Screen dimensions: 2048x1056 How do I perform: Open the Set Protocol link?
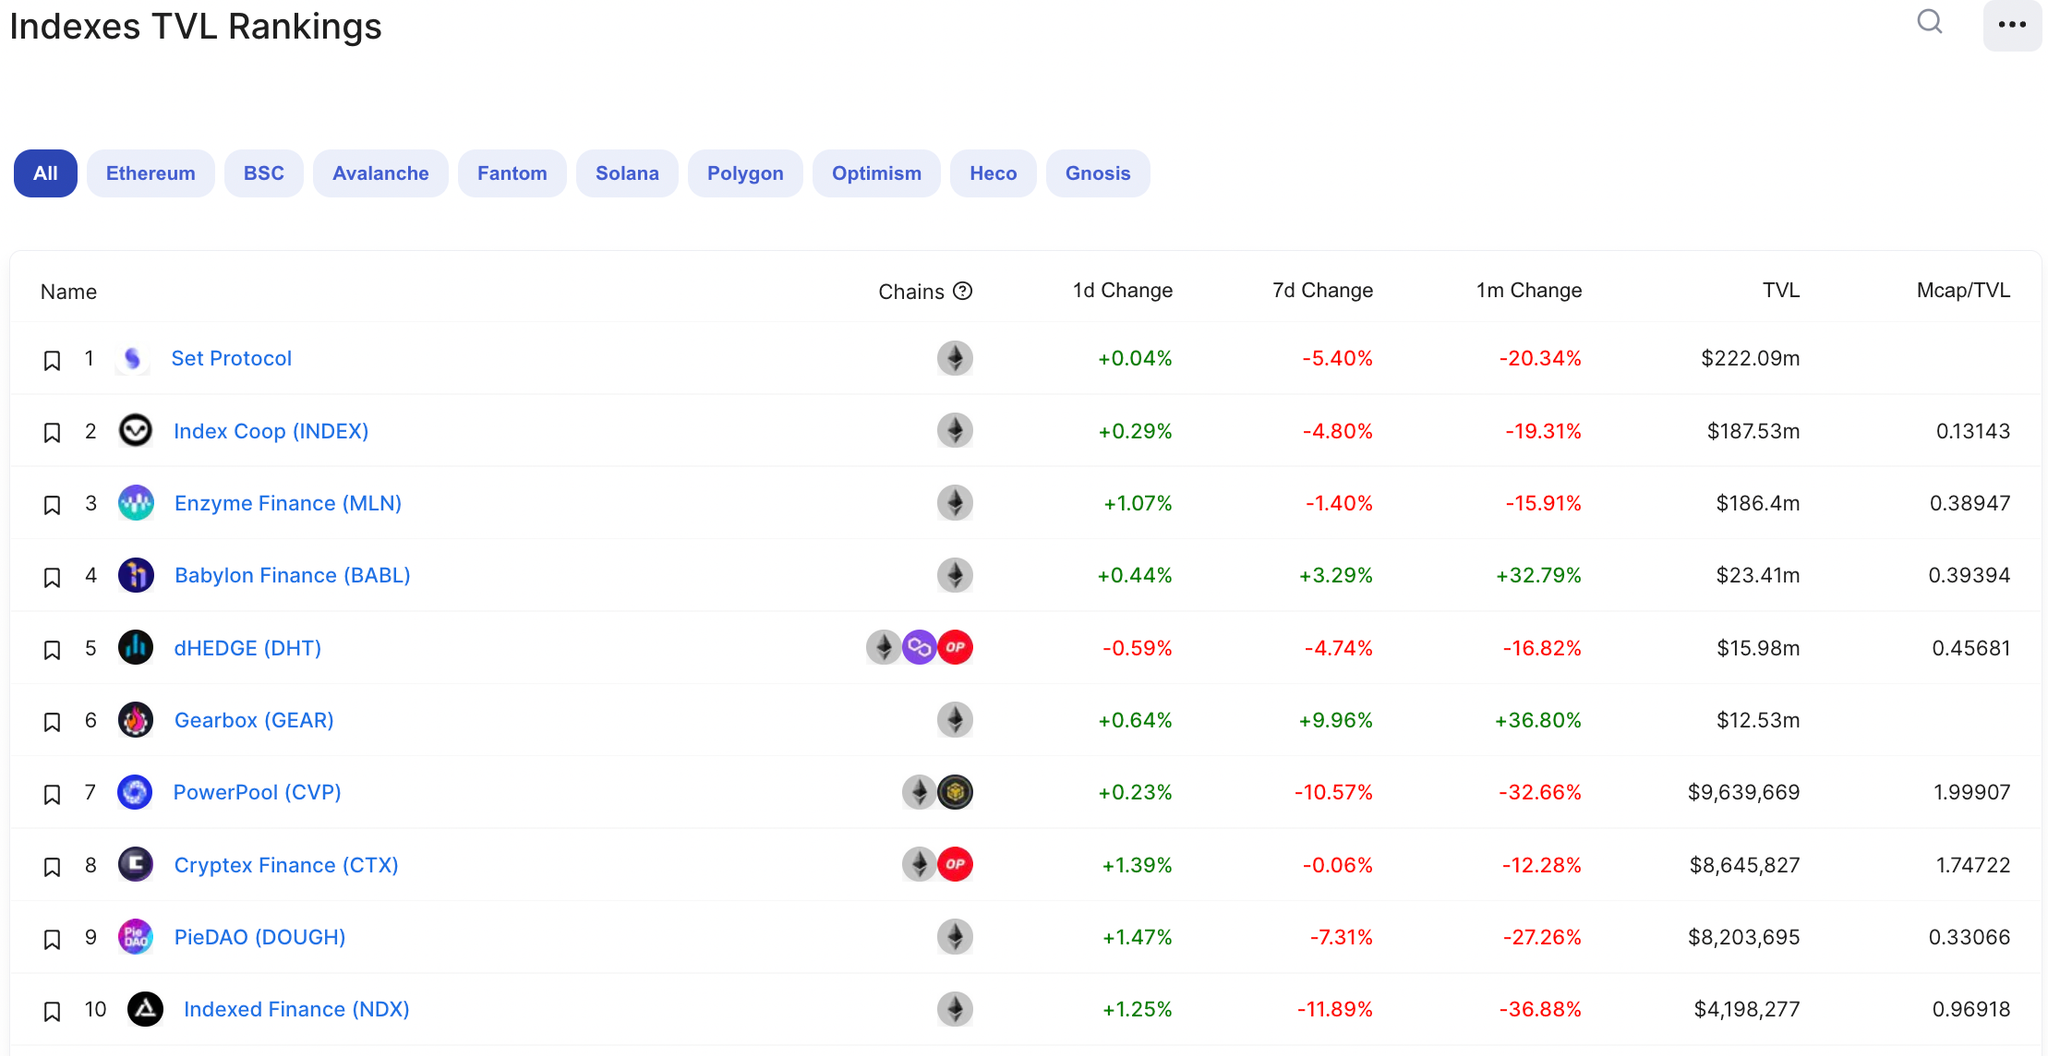(232, 358)
